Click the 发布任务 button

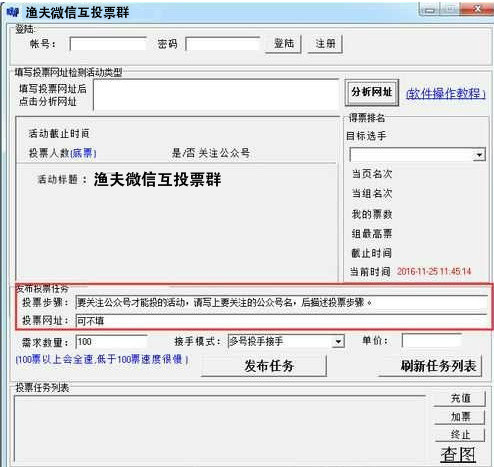pos(264,366)
